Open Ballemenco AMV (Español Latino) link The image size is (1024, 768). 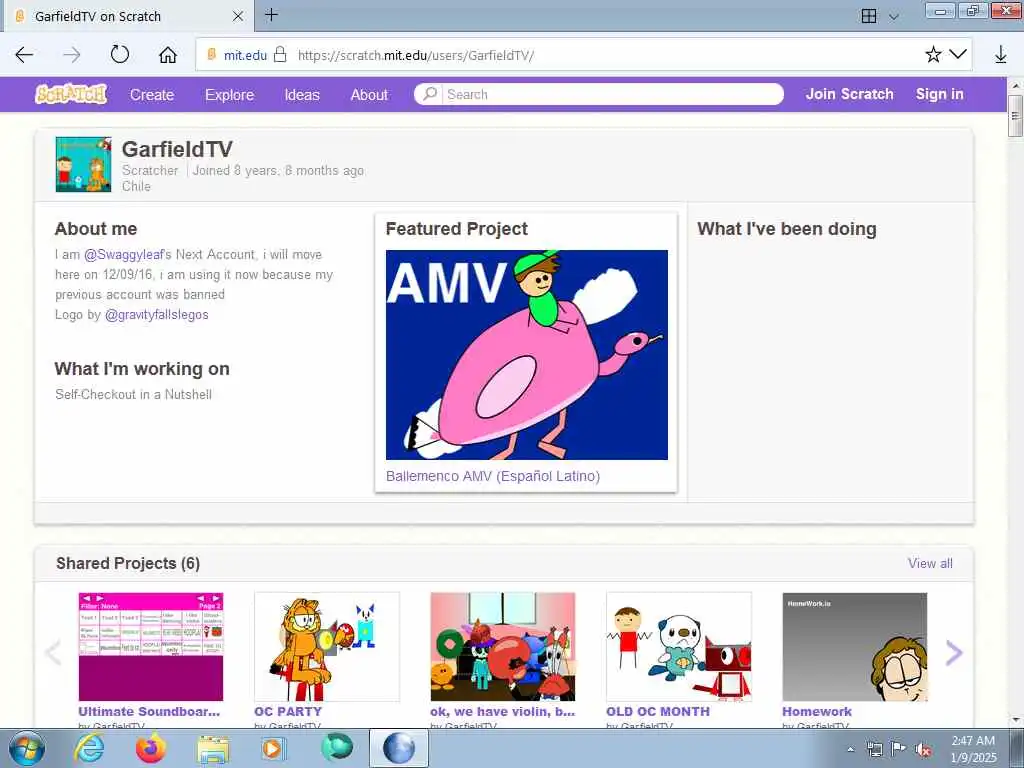pyautogui.click(x=492, y=476)
